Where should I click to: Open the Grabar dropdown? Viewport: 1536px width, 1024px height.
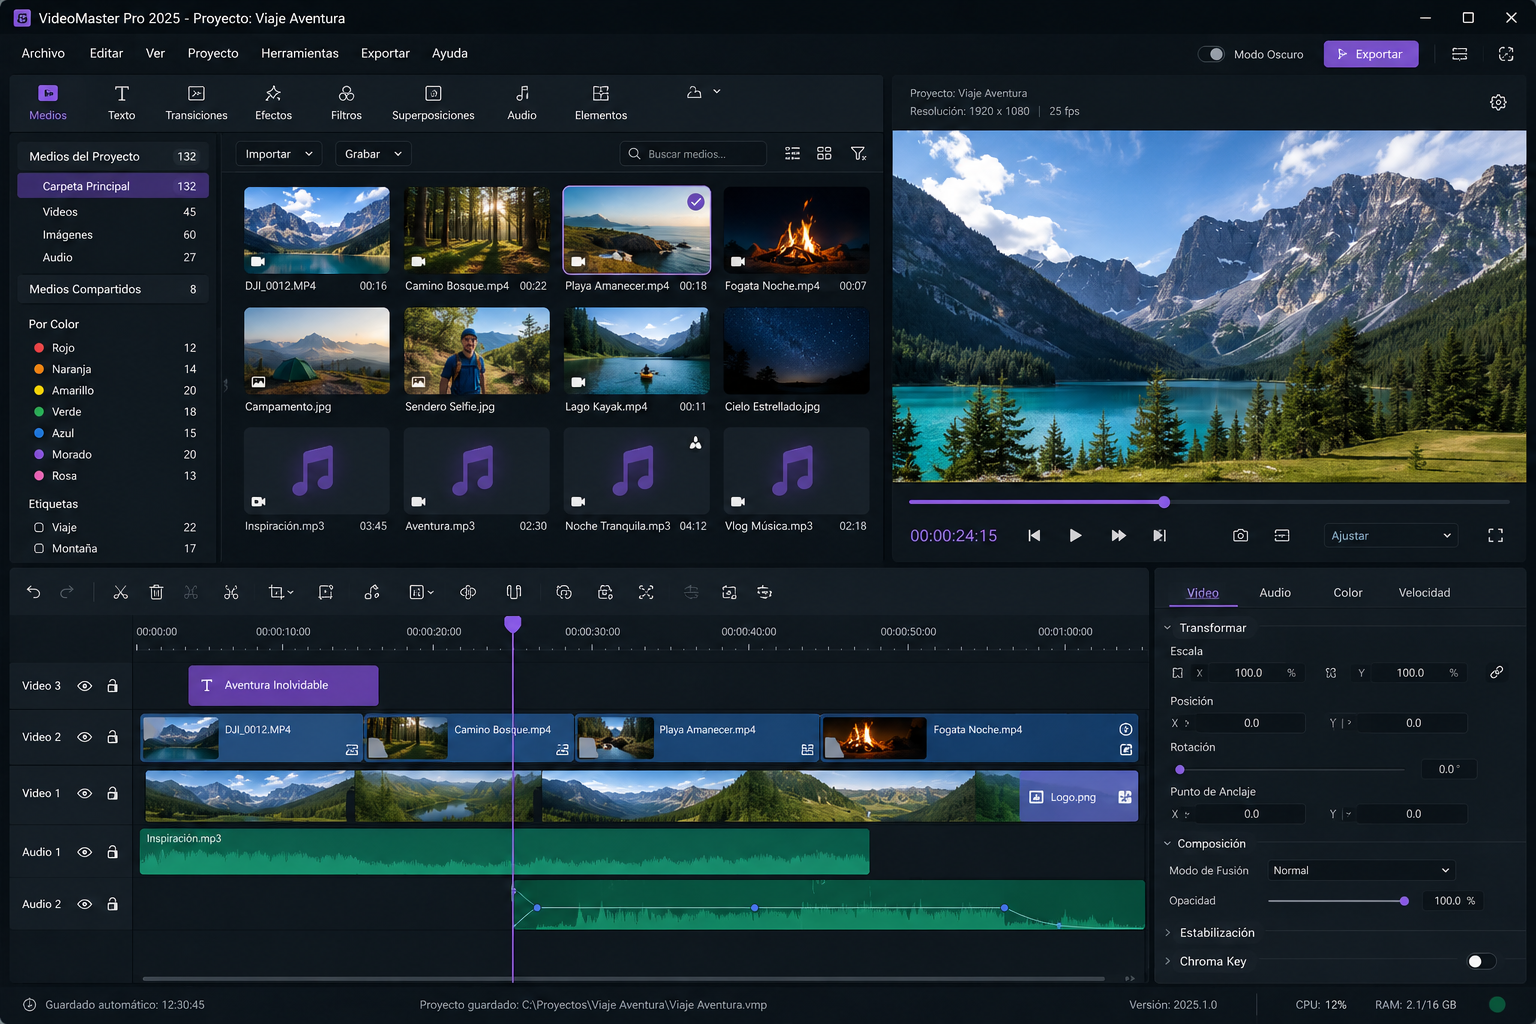[x=373, y=154]
